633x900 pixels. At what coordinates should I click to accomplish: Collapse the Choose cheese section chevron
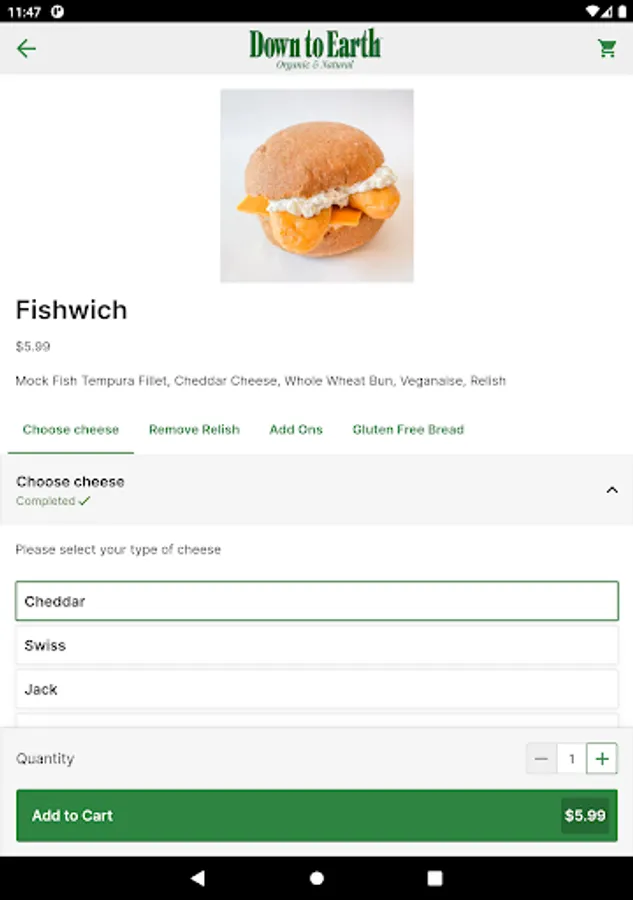click(612, 490)
